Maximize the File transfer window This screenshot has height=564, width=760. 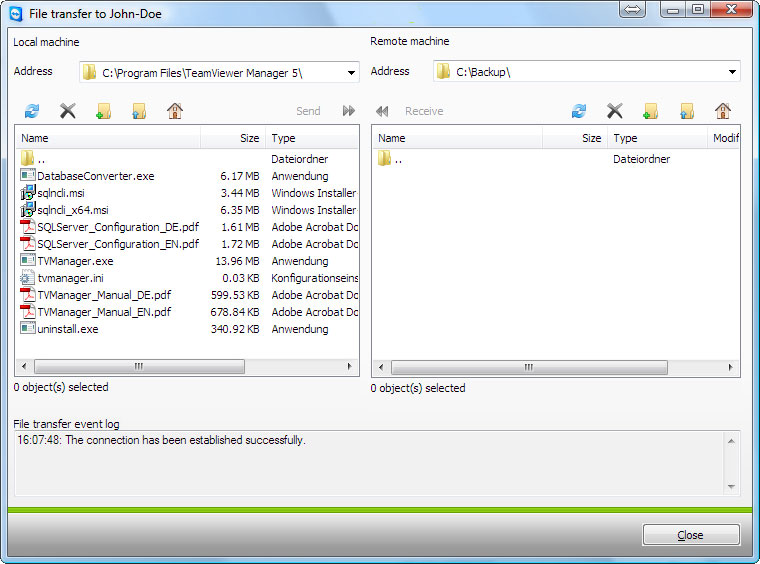point(698,9)
